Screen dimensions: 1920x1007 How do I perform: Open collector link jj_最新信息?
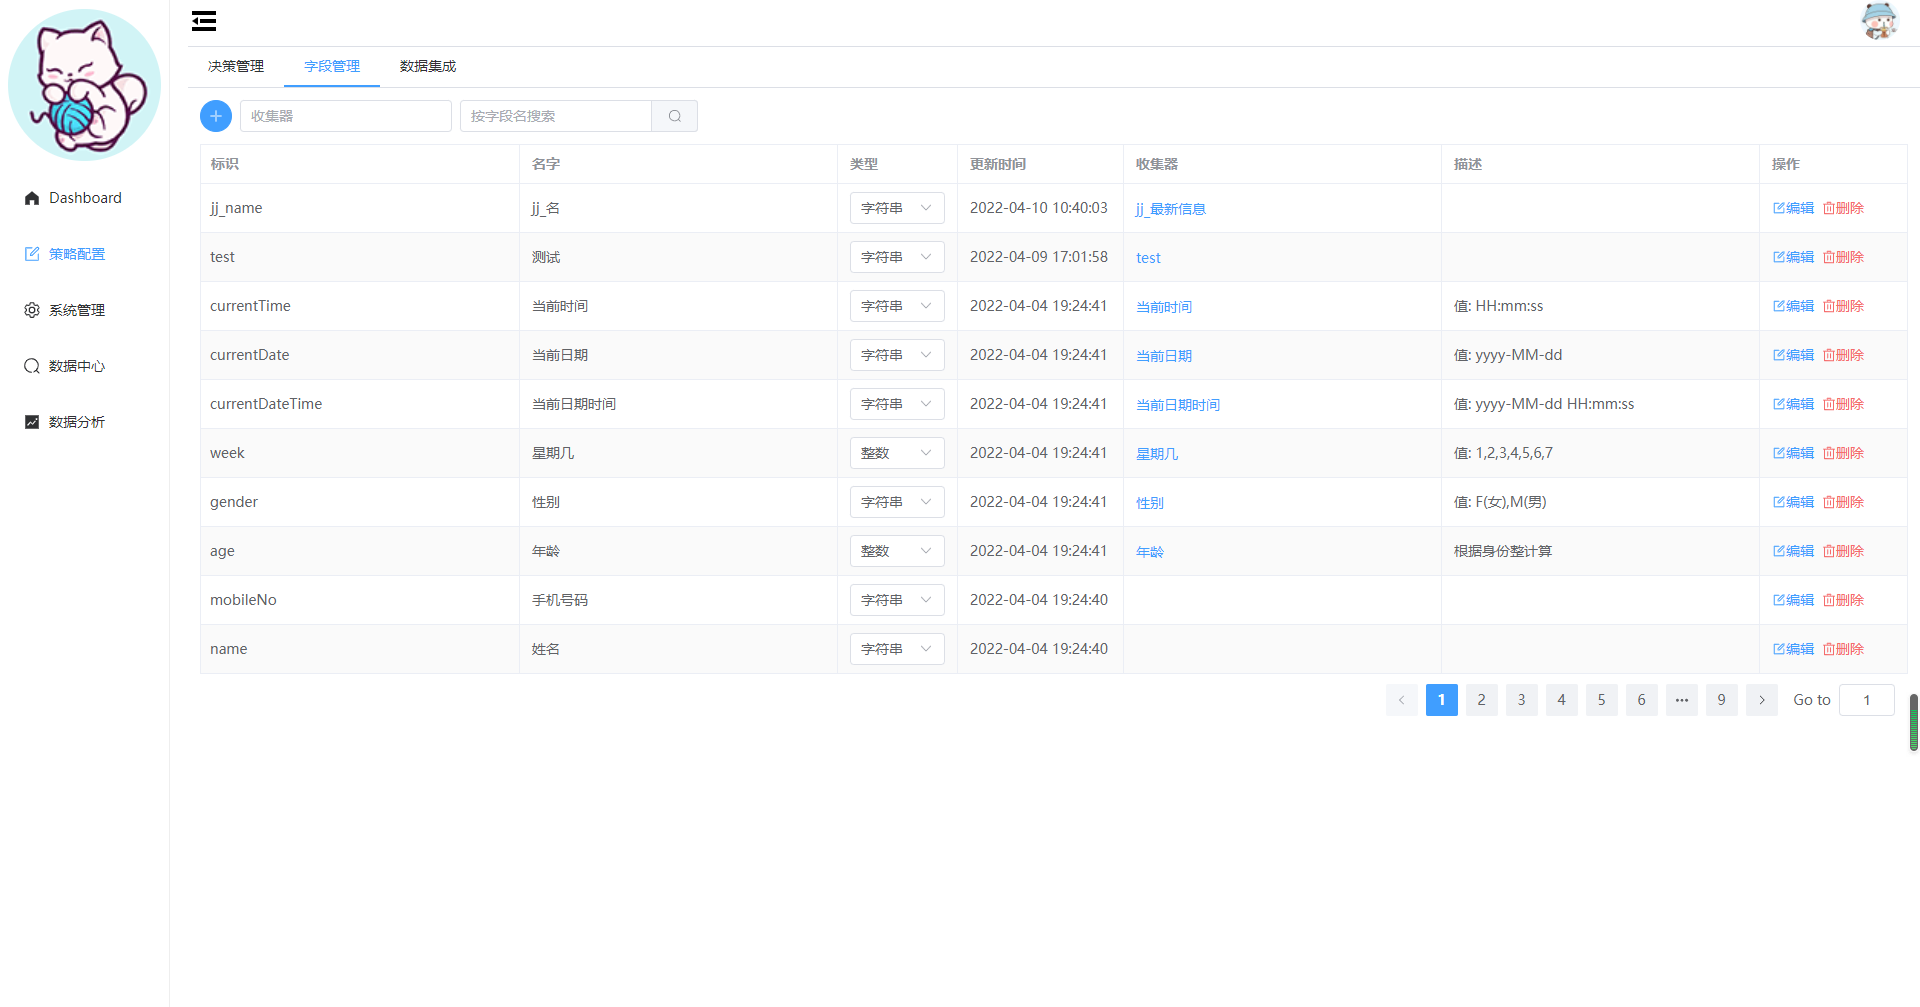pos(1170,209)
